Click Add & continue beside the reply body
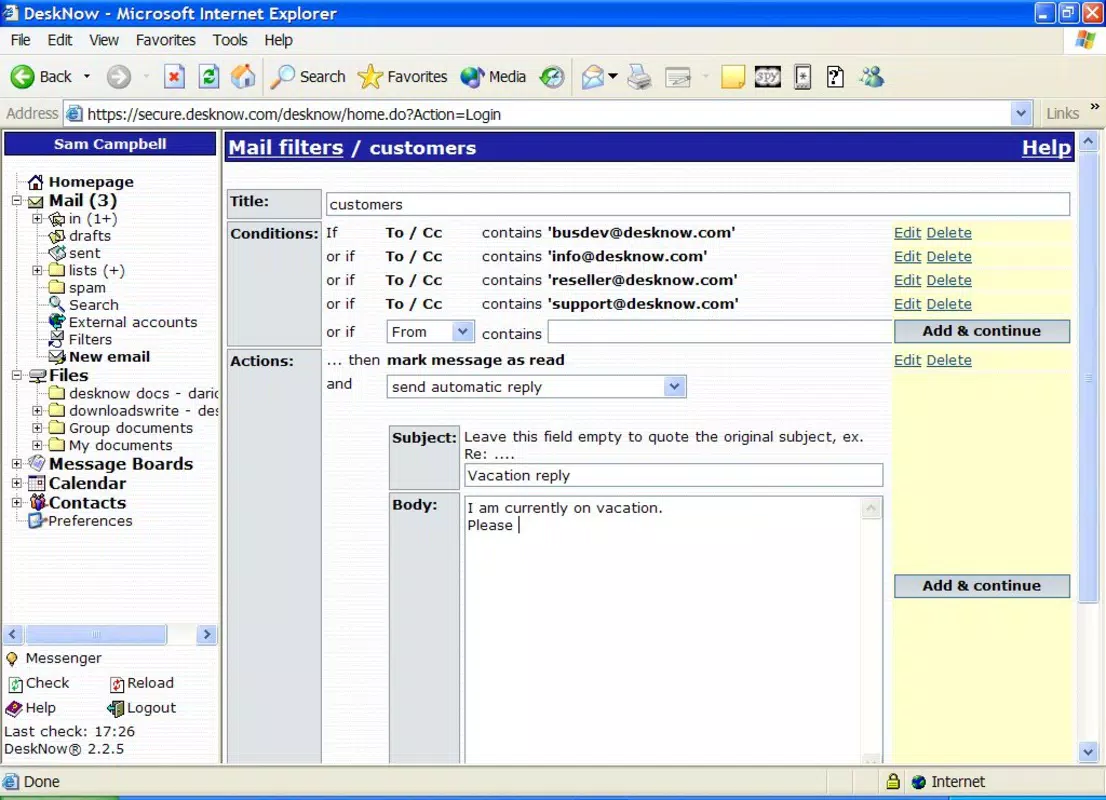This screenshot has height=800, width=1106. pos(982,586)
